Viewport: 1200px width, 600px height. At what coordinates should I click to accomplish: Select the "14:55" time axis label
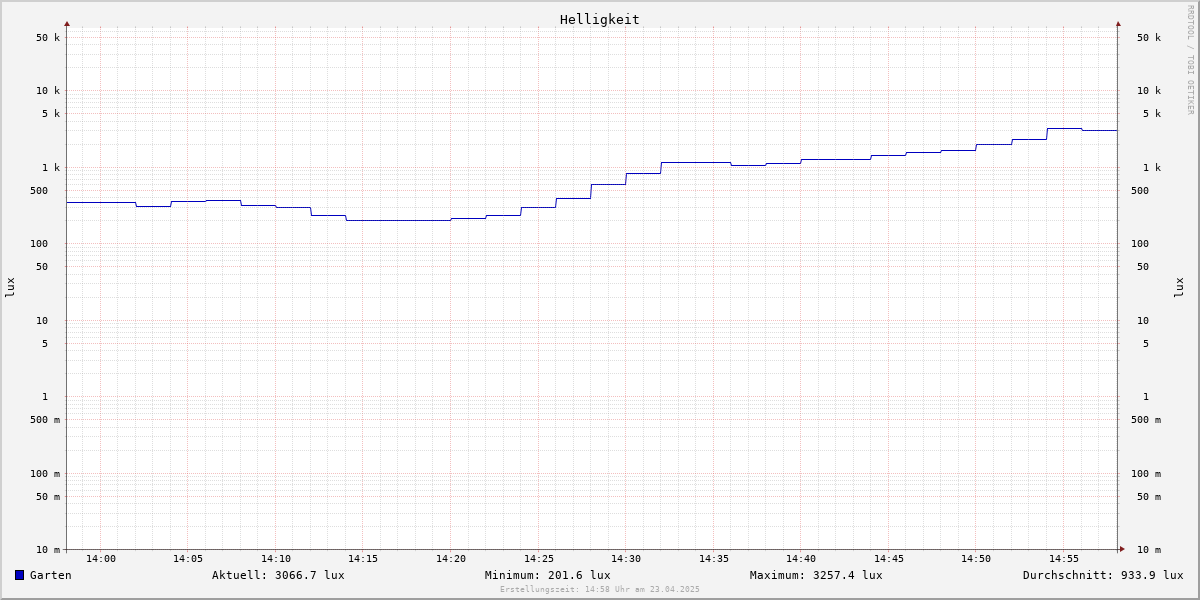point(1064,559)
